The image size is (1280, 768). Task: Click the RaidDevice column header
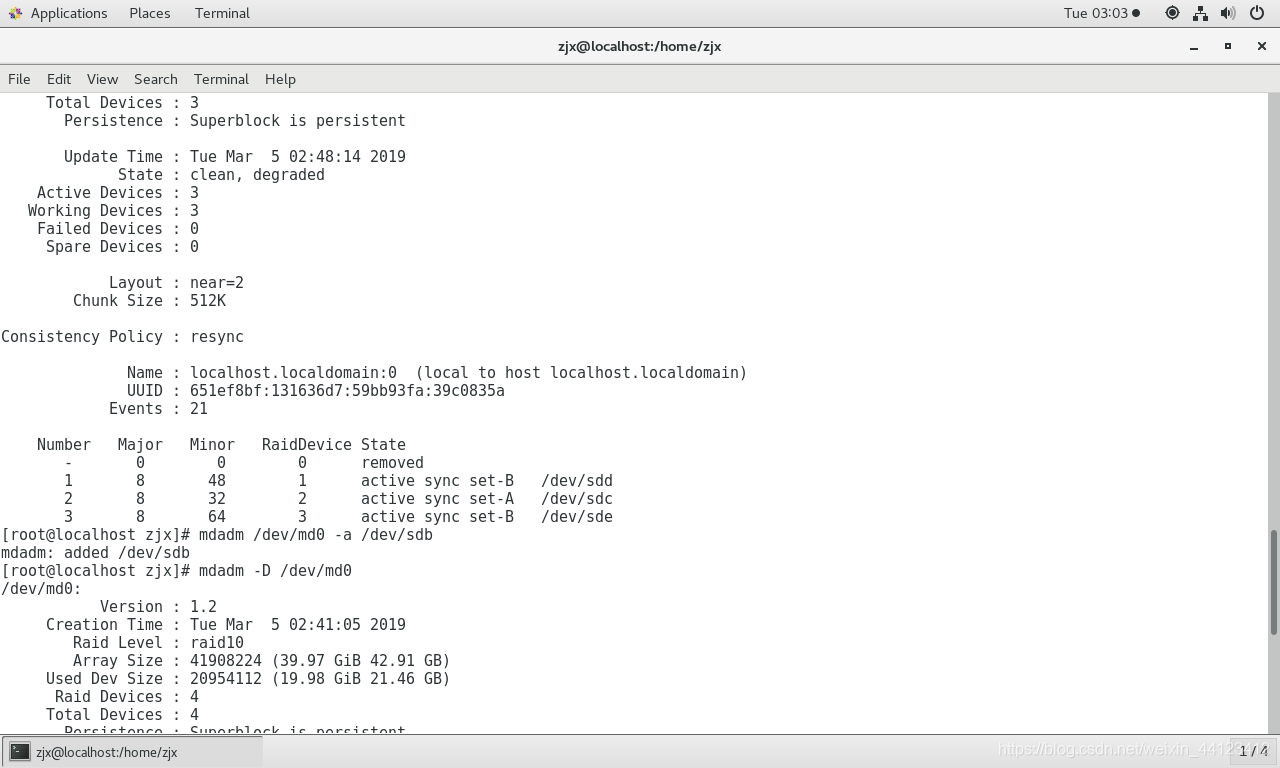(x=307, y=445)
